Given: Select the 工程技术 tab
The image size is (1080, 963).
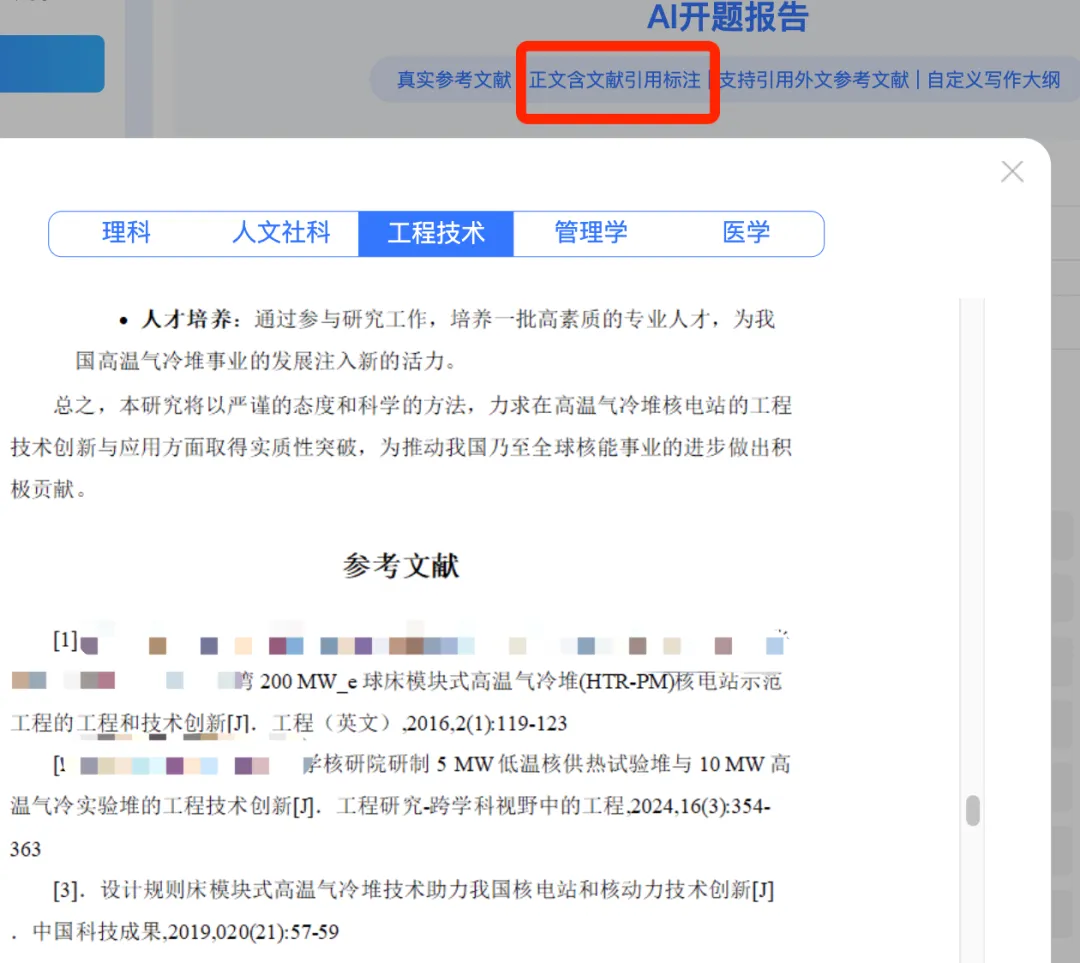Looking at the screenshot, I should (x=436, y=234).
